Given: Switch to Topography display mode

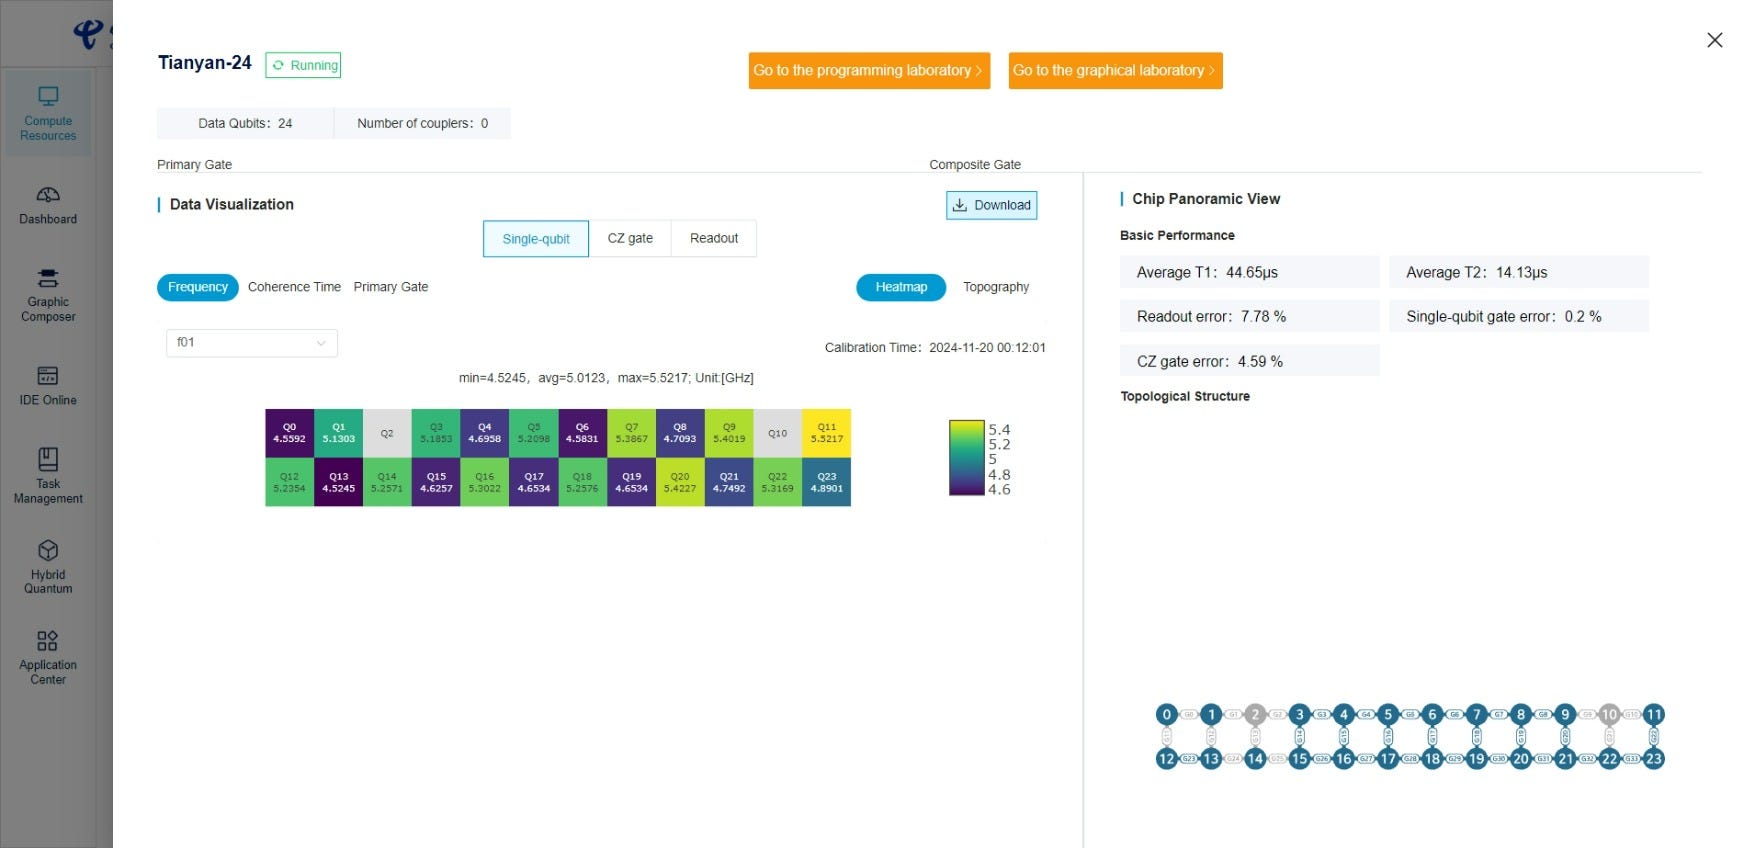Looking at the screenshot, I should coord(996,287).
